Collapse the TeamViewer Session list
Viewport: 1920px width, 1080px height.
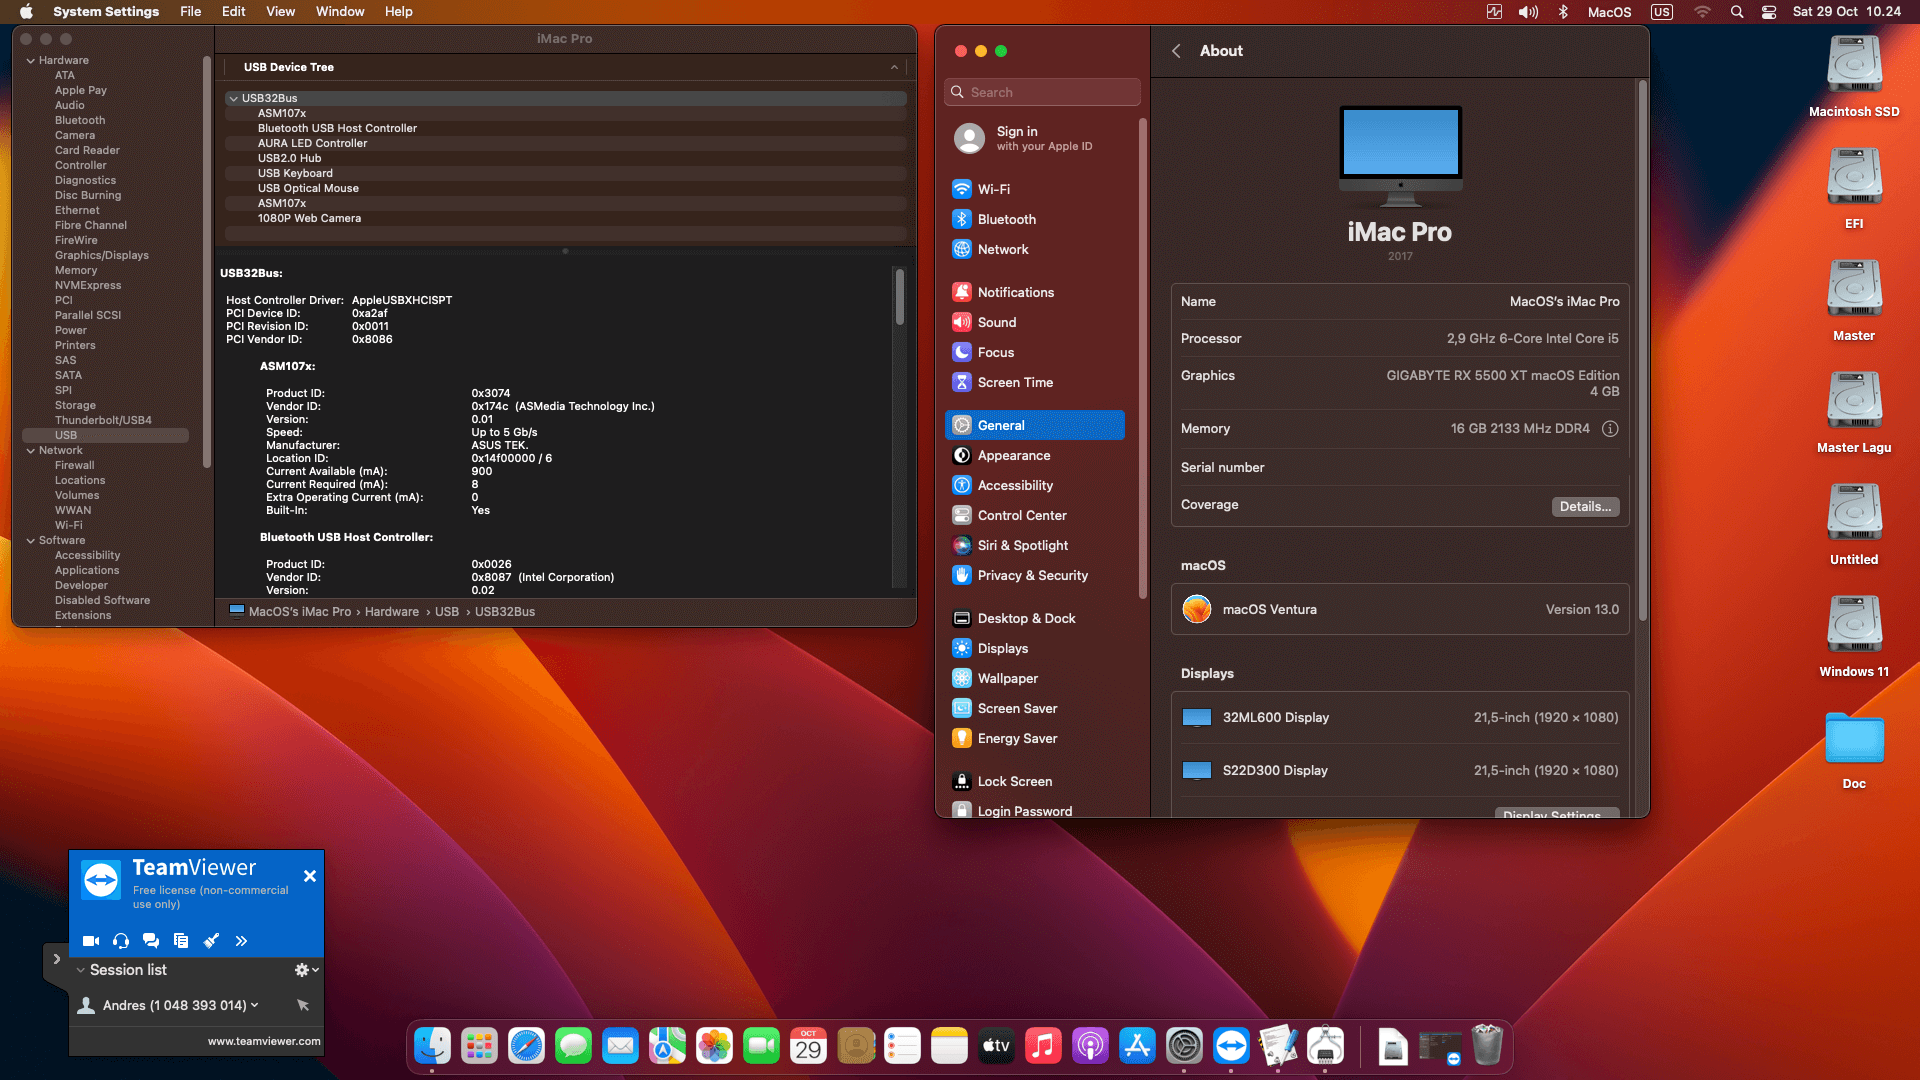[81, 970]
